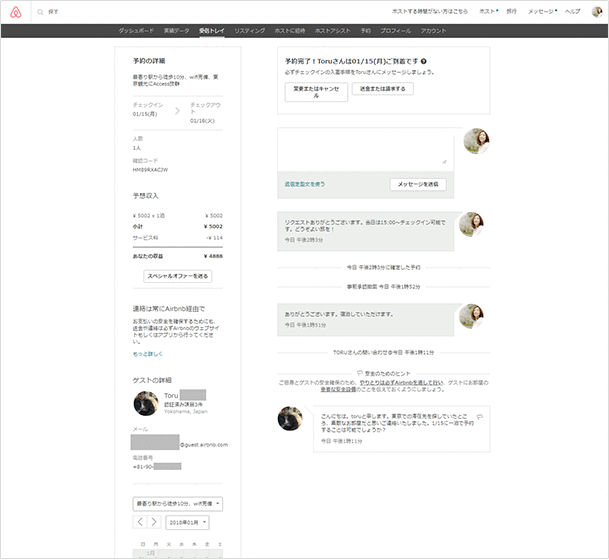
Task: Switch to the リスティング tab
Action: click(250, 31)
